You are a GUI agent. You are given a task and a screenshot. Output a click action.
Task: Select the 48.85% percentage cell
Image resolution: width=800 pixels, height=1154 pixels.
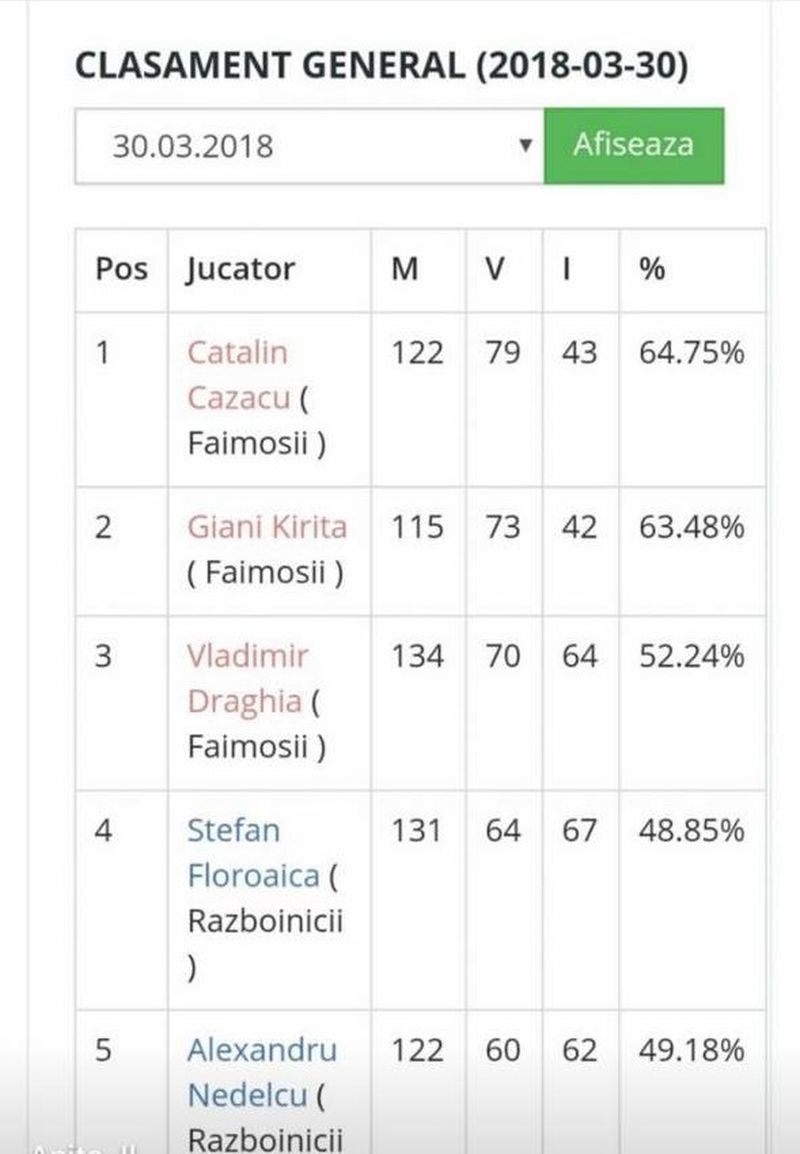pos(691,830)
